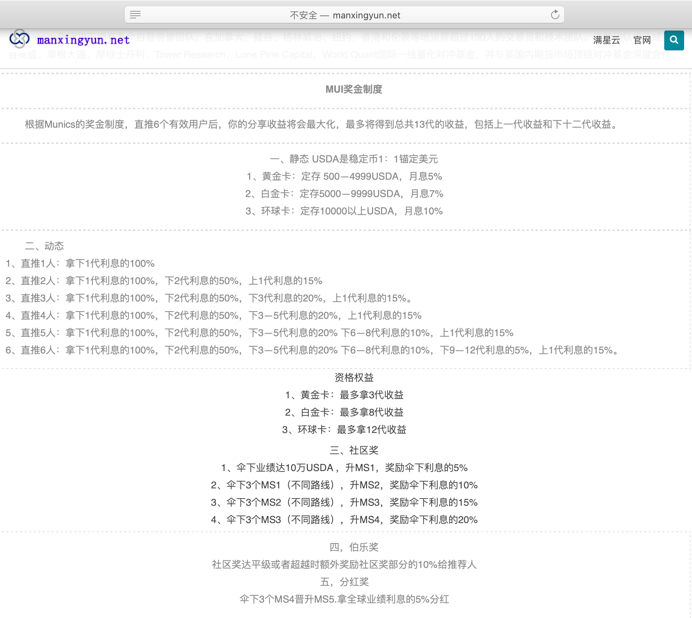Click the 四、伯乐奖 heading
The height and width of the screenshot is (618, 692).
(354, 547)
